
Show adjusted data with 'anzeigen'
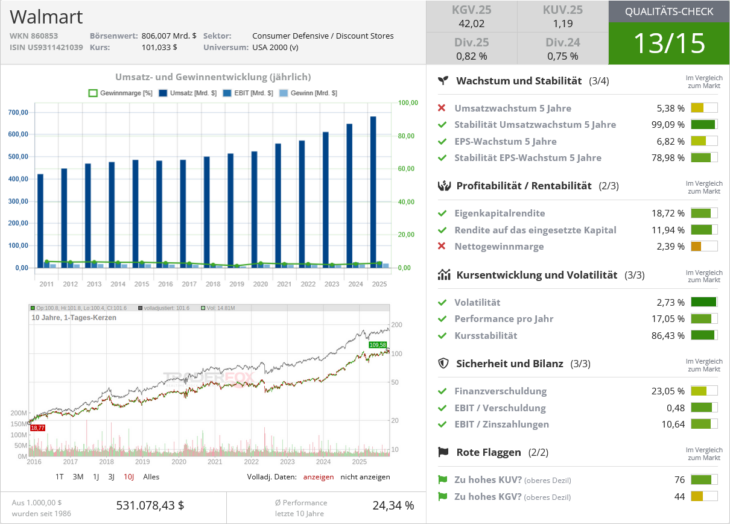pyautogui.click(x=318, y=477)
